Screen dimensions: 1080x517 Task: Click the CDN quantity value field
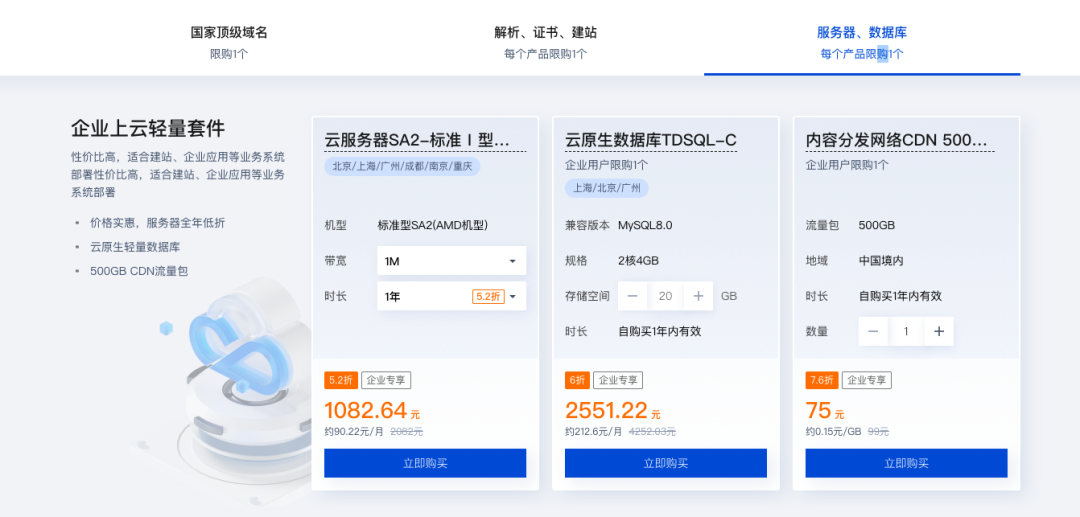click(x=906, y=332)
